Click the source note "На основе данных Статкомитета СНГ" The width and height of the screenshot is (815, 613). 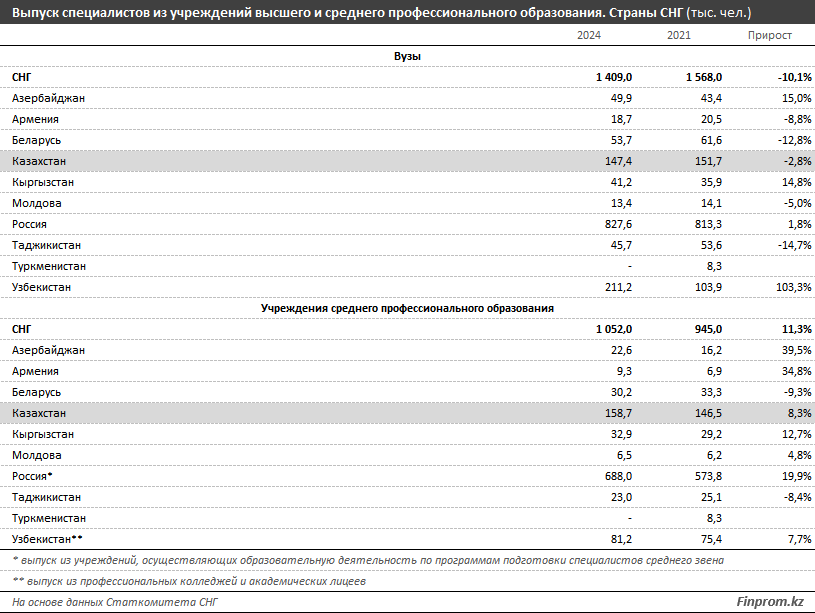[x=114, y=602]
